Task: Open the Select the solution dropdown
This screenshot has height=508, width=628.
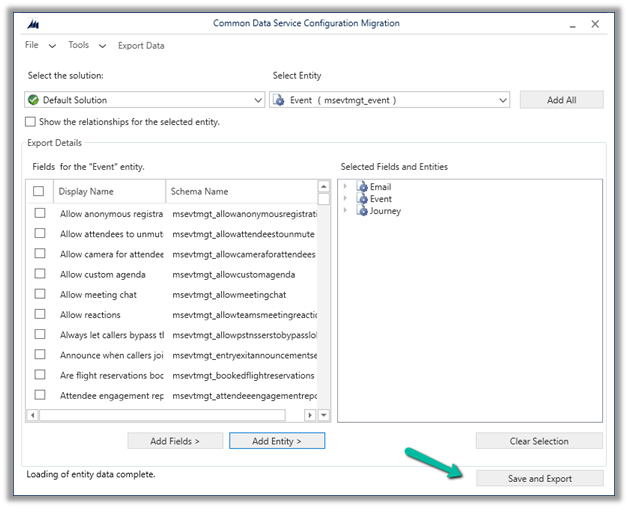Action: (x=258, y=100)
